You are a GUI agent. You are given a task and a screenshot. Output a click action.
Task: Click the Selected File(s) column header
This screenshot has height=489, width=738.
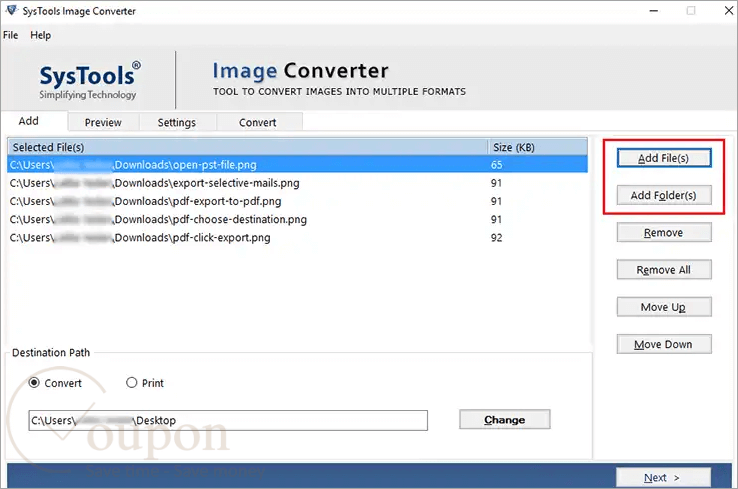[x=248, y=147]
